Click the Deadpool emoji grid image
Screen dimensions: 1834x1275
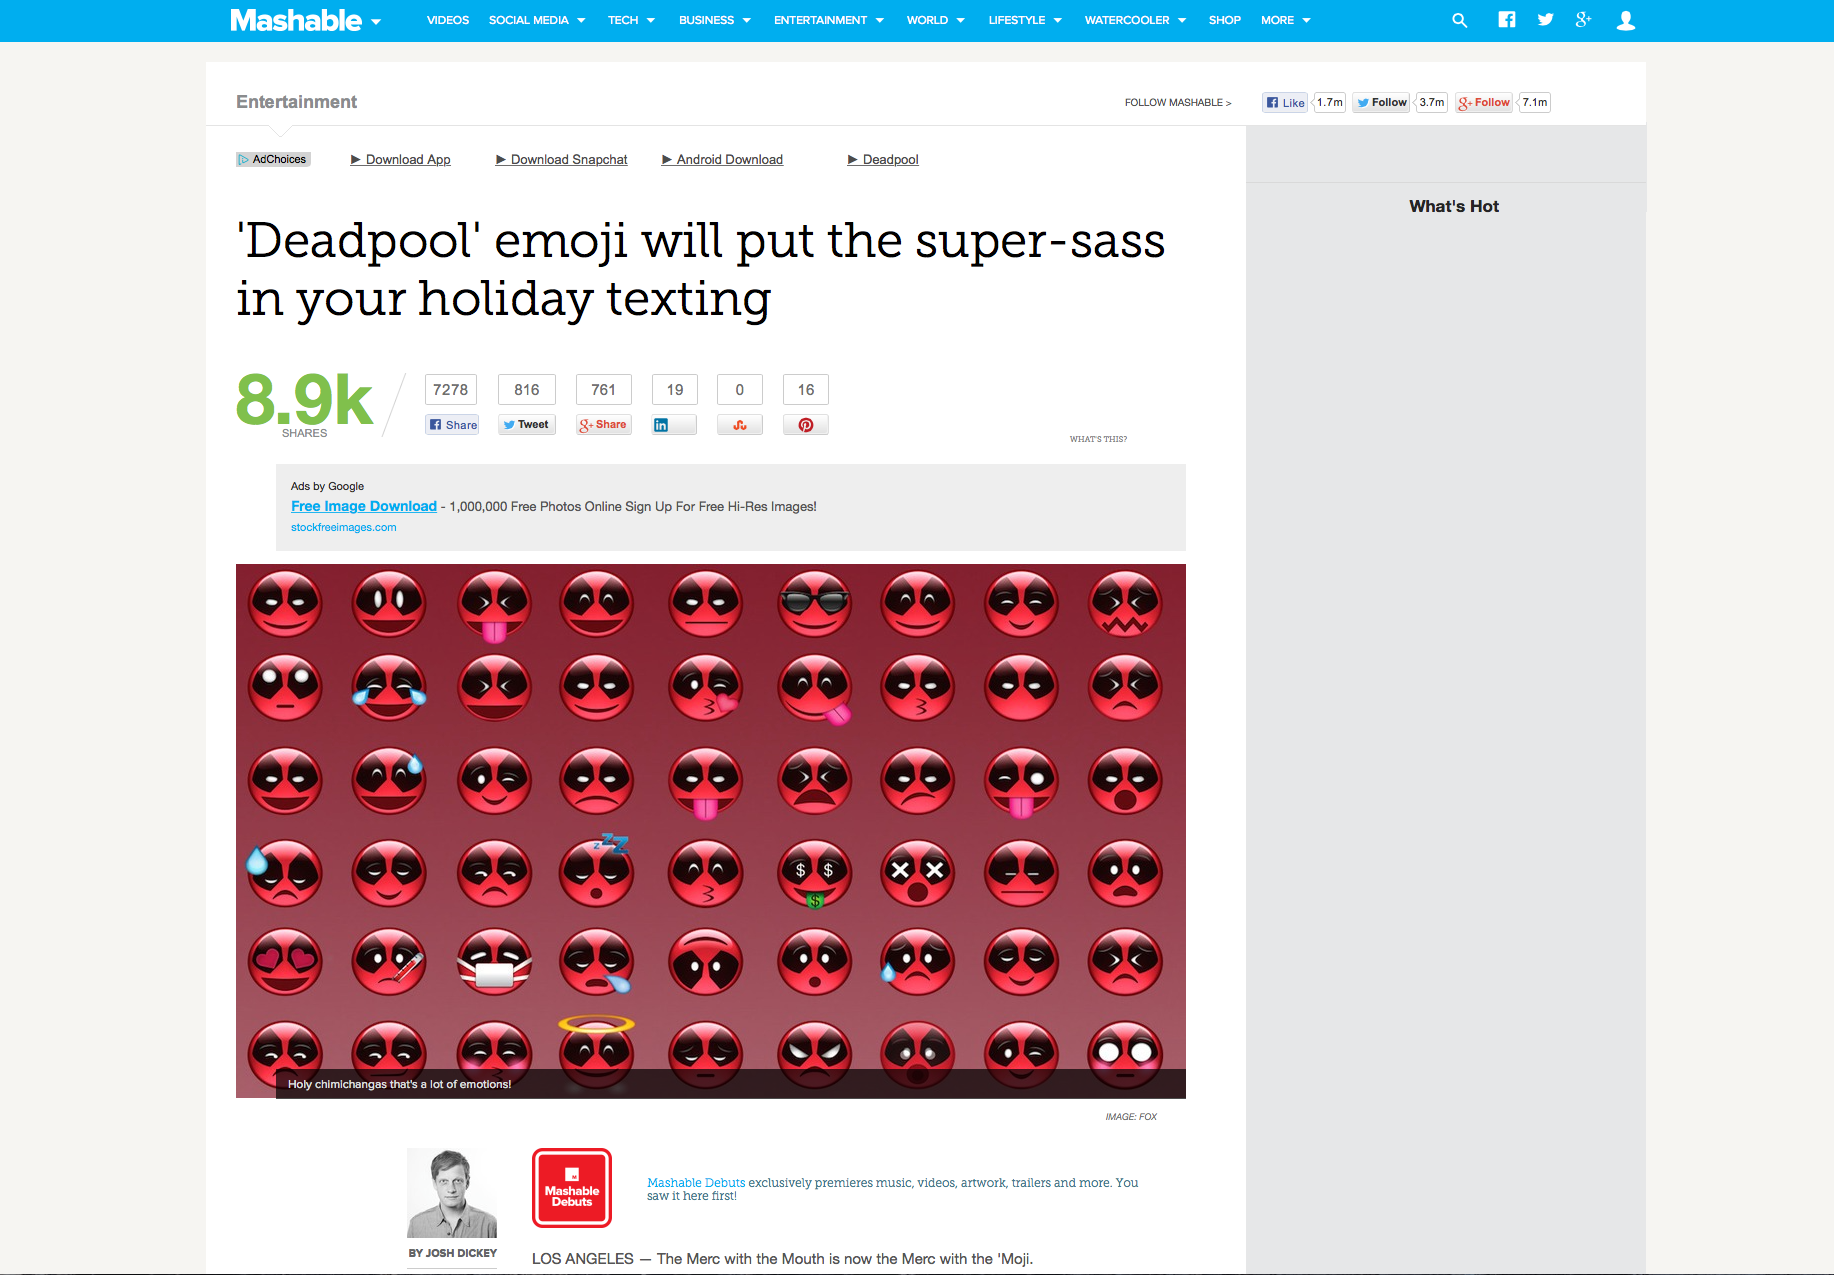point(711,831)
